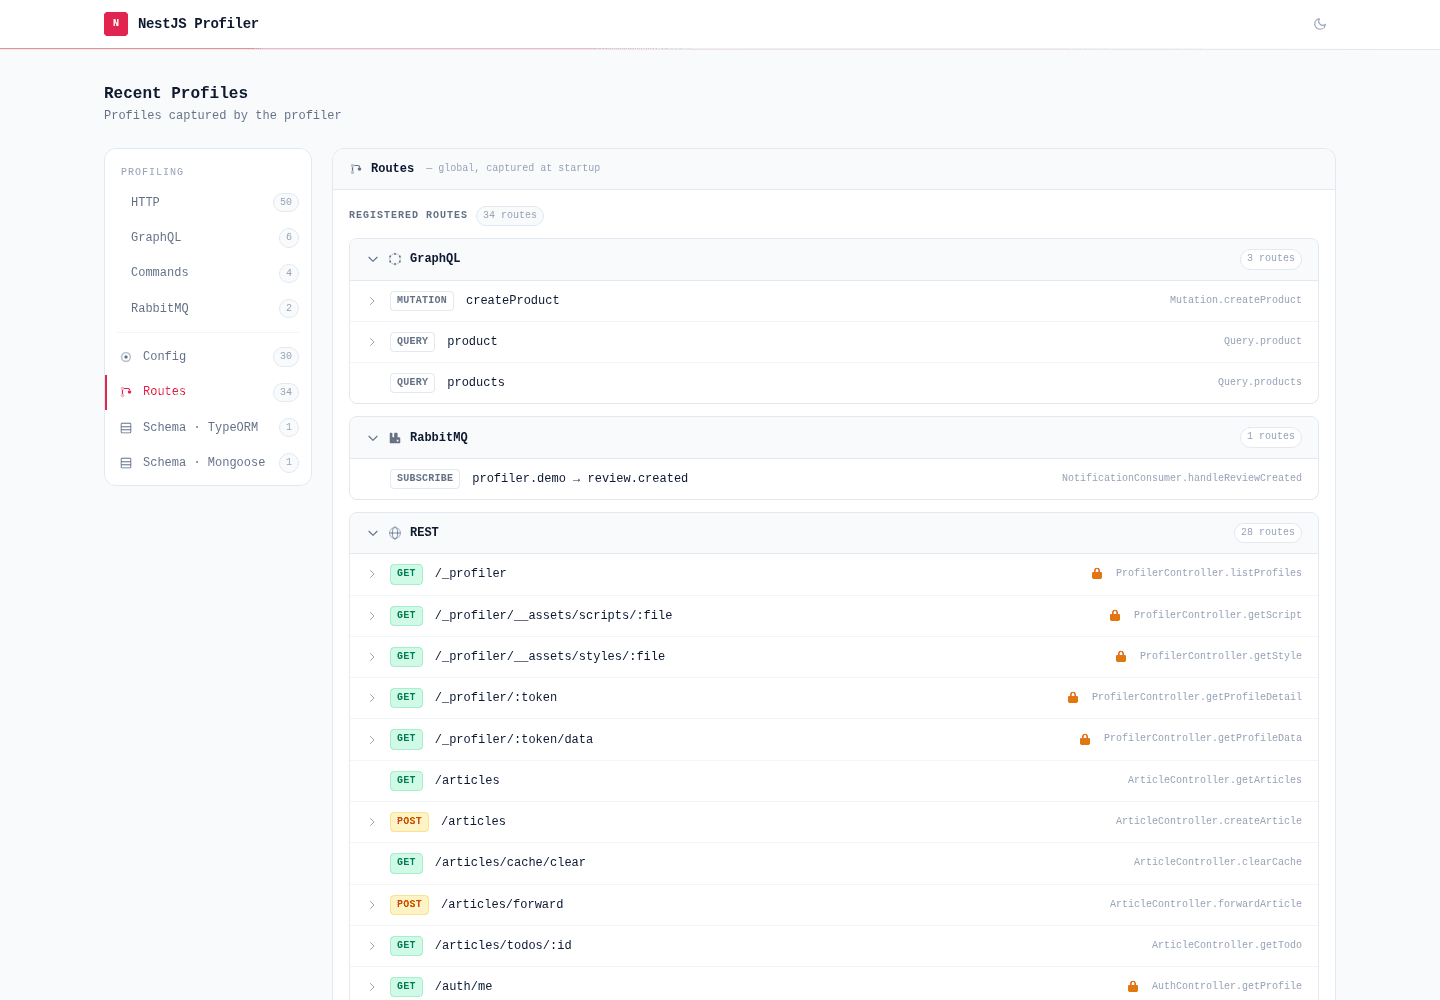Click the Routes sidebar icon
Image resolution: width=1440 pixels, height=1000 pixels.
126,392
